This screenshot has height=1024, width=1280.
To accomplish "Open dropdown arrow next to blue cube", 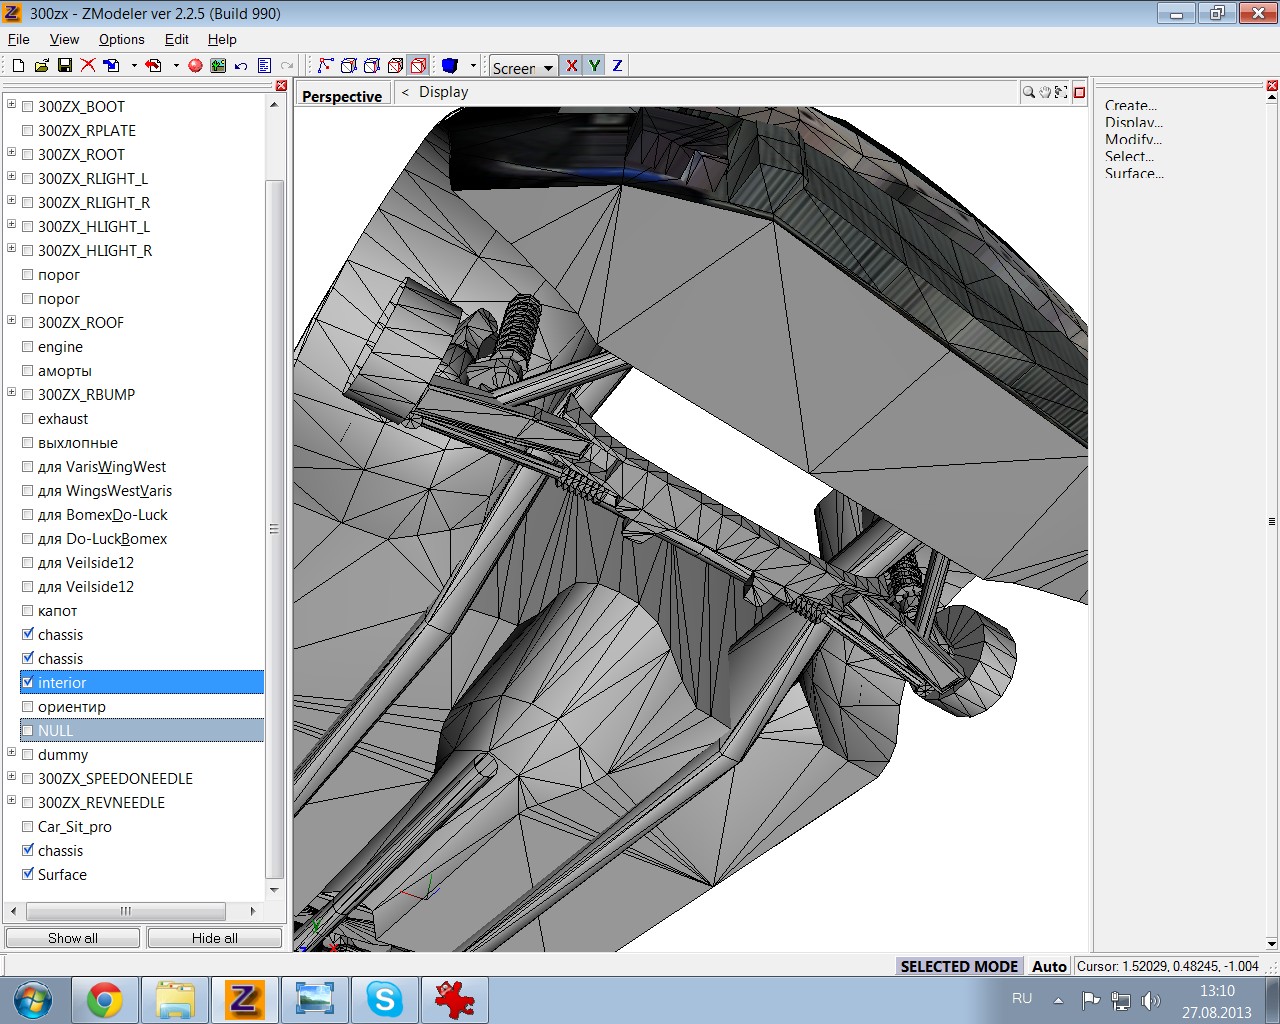I will point(473,65).
